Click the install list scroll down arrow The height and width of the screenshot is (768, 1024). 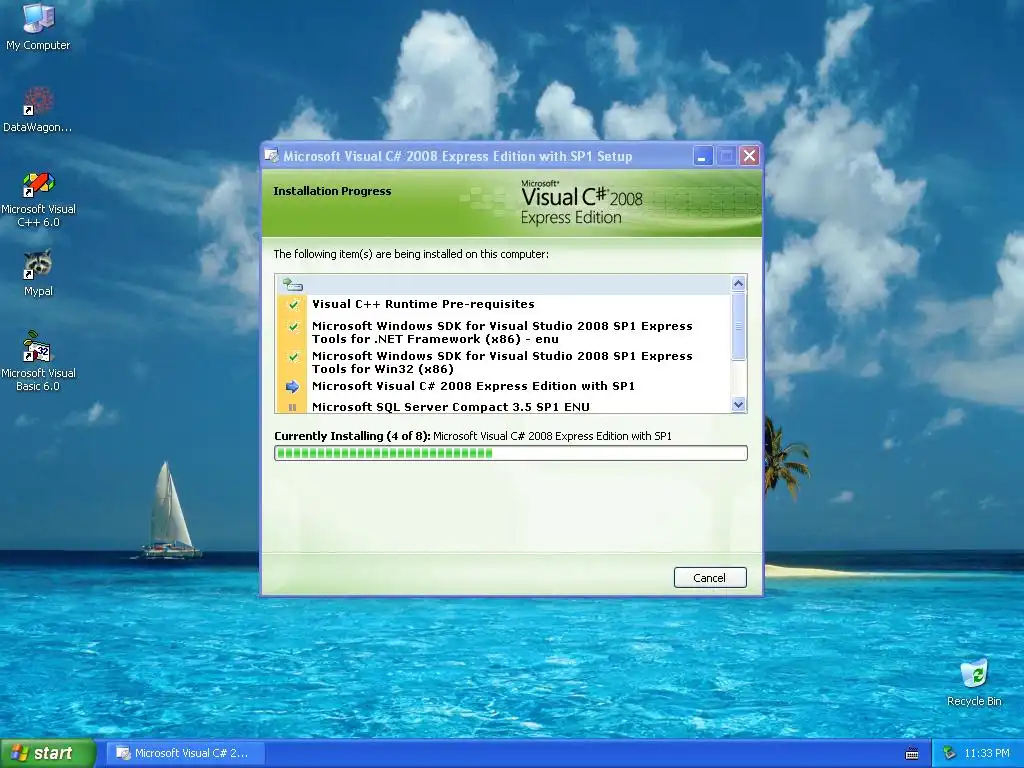point(739,405)
